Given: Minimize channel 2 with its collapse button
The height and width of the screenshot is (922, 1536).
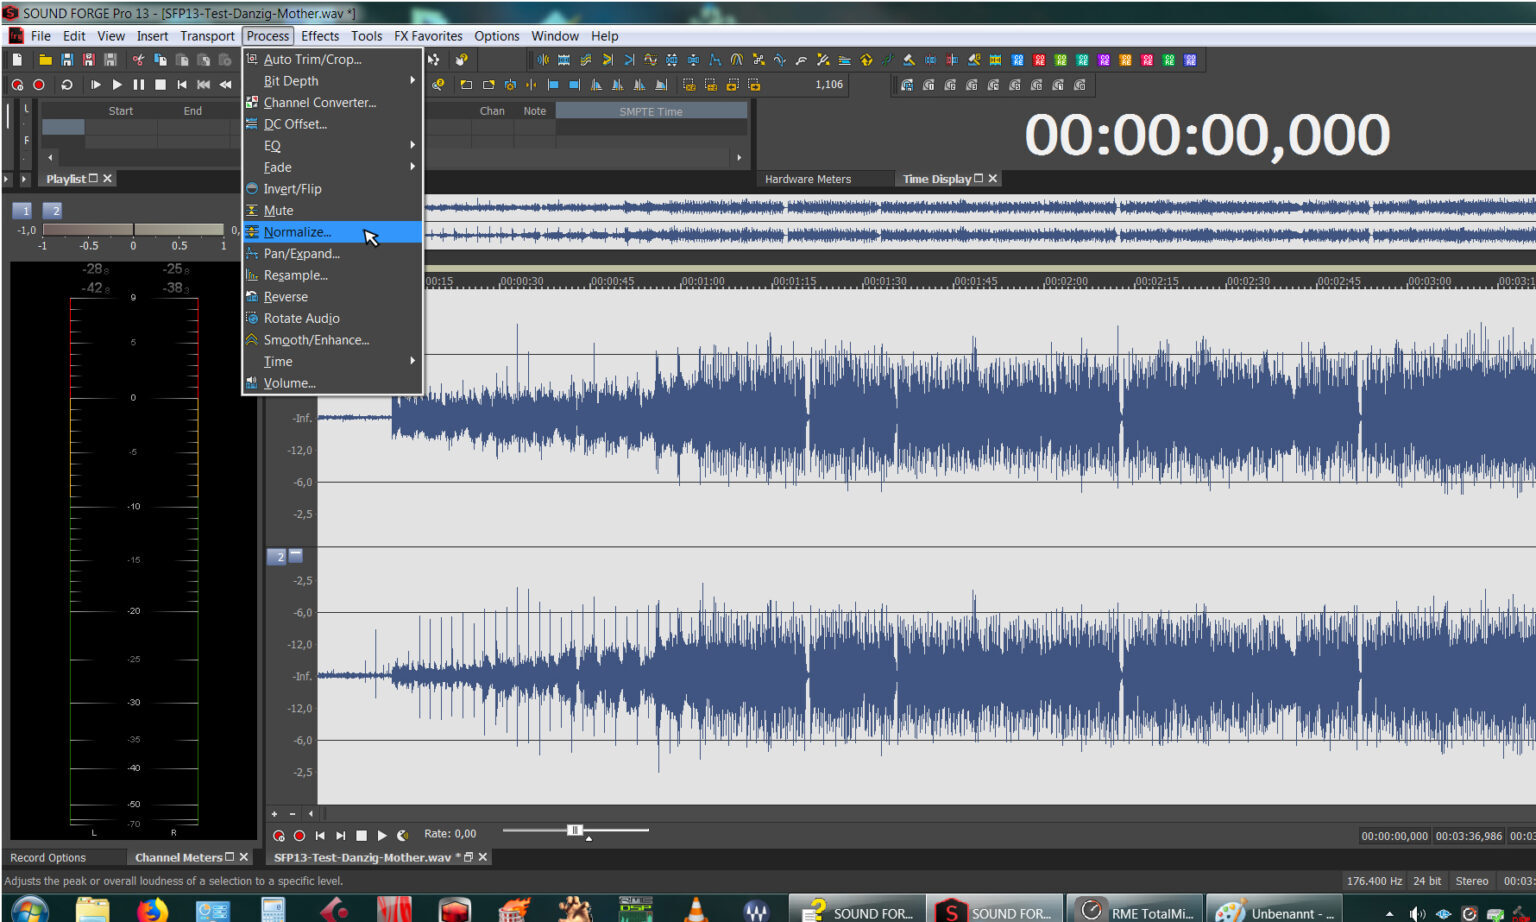Looking at the screenshot, I should point(296,555).
